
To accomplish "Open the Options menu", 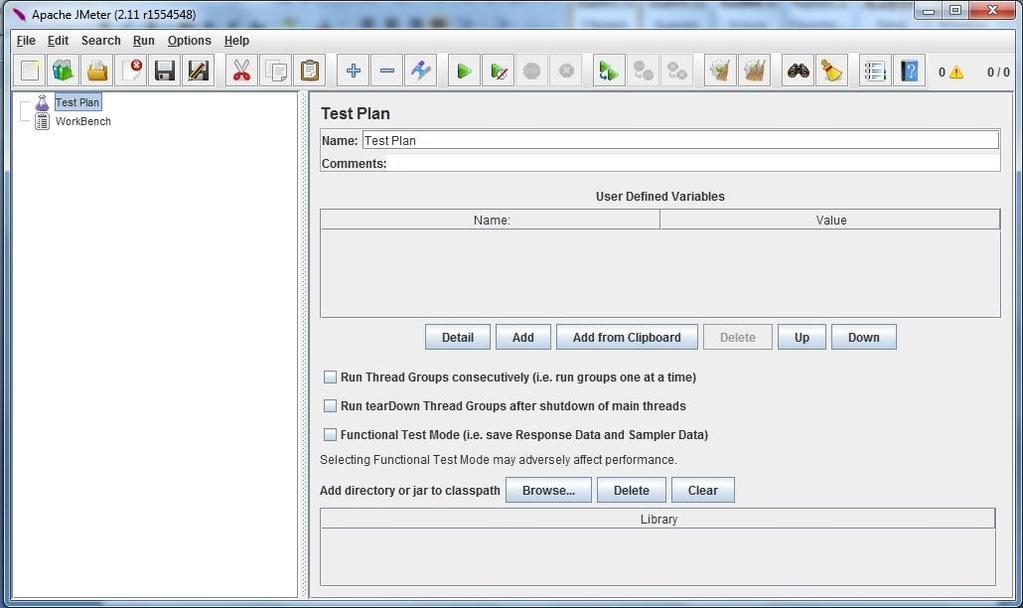I will (x=189, y=40).
